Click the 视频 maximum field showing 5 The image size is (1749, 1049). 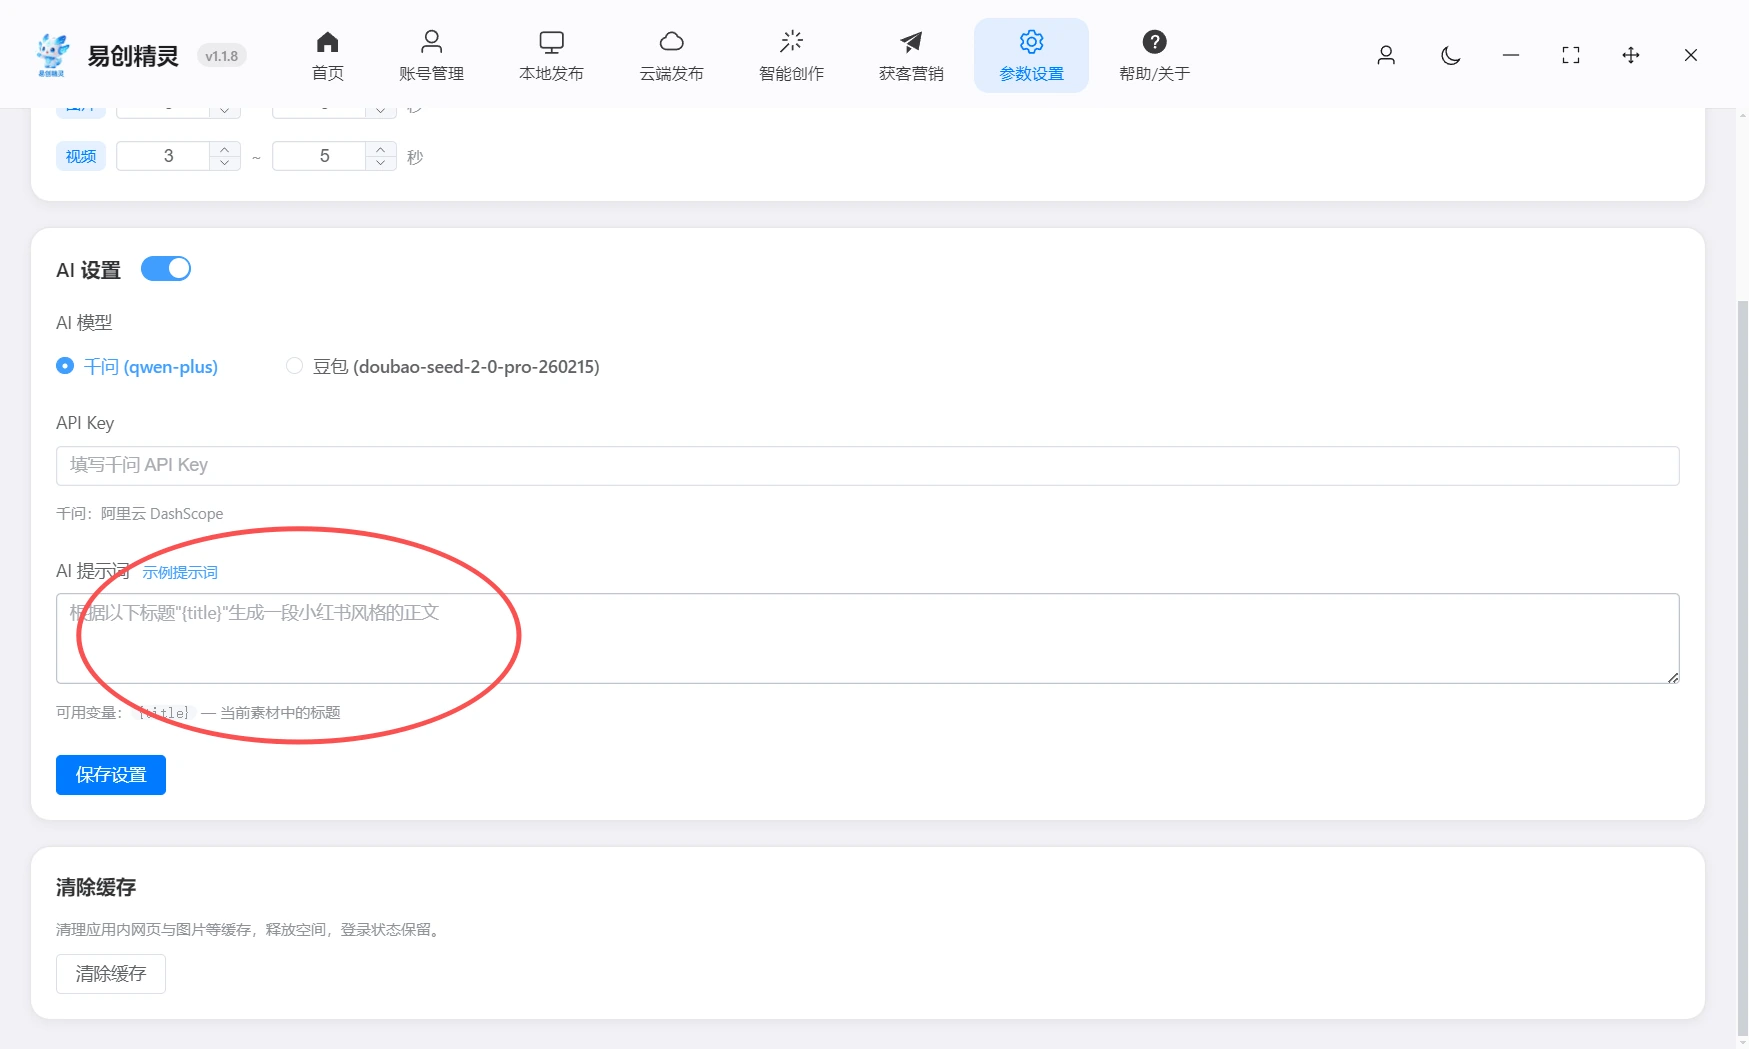pos(320,156)
